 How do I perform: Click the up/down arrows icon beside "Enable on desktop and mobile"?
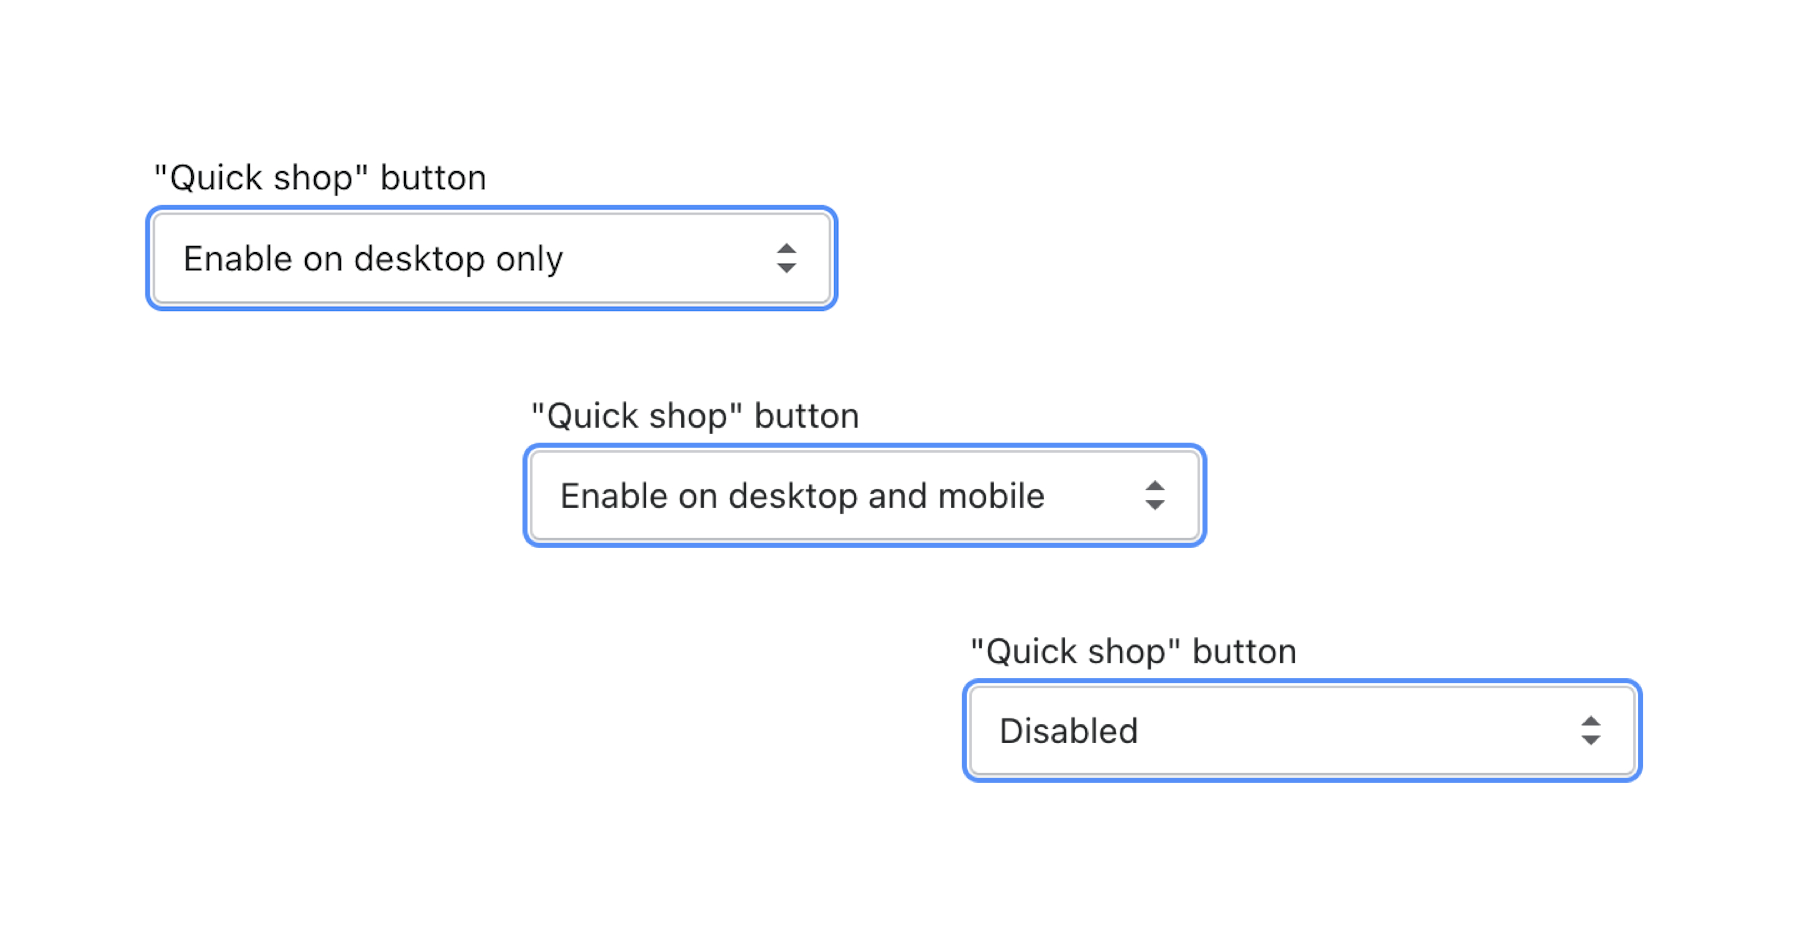1155,496
